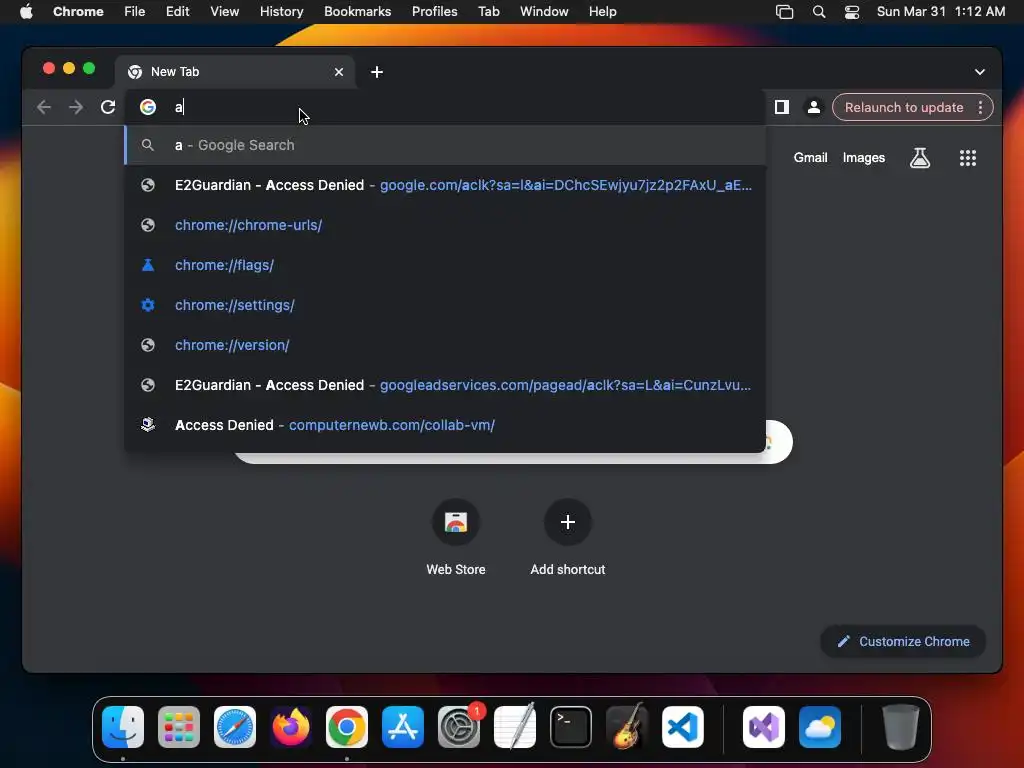The width and height of the screenshot is (1024, 768).
Task: Select the chrome://chrome-urls/ suggestion
Action: [x=445, y=225]
